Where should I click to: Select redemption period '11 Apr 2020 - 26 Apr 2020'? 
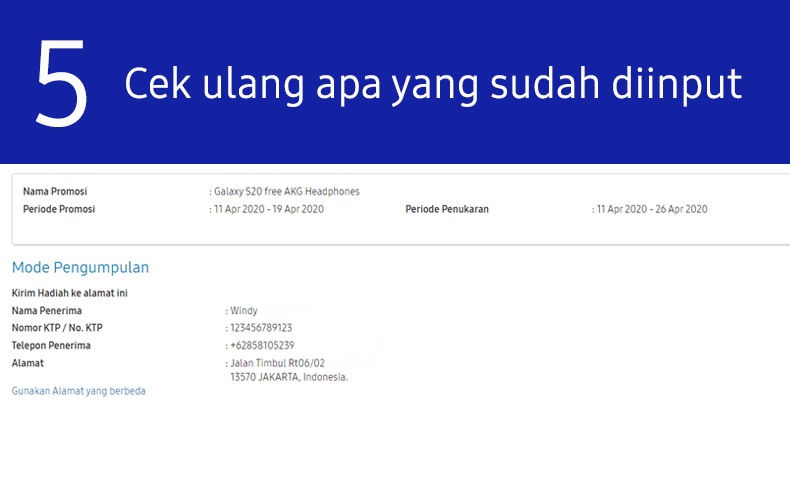point(652,209)
